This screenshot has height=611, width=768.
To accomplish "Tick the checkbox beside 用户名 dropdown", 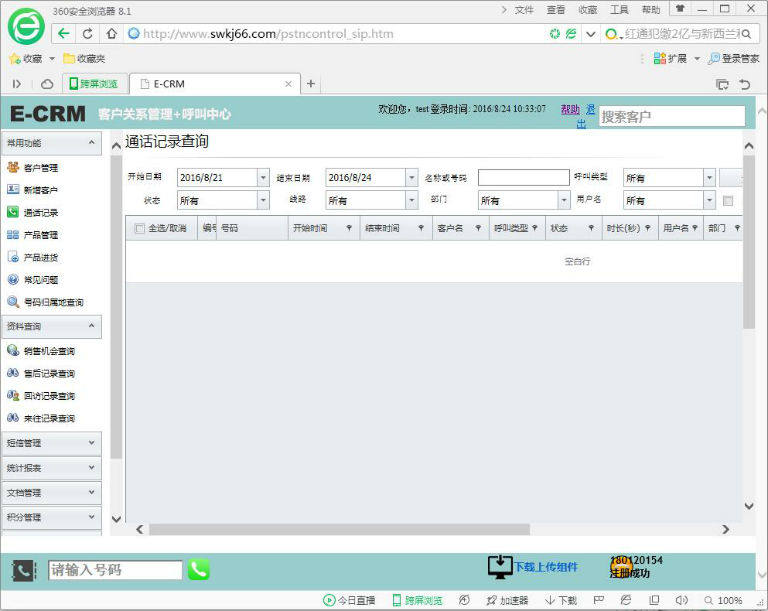I will click(727, 201).
